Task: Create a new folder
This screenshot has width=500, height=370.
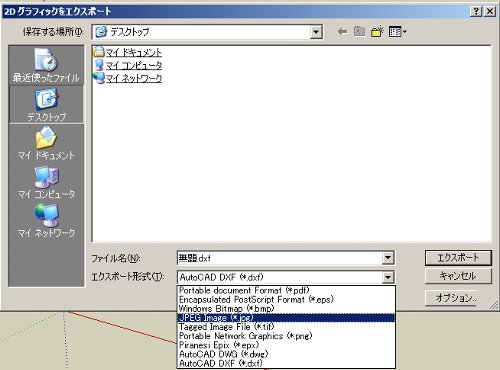Action: point(377,32)
